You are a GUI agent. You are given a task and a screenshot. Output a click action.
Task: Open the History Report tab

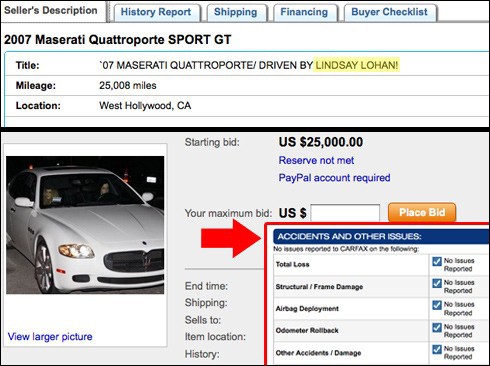point(156,12)
